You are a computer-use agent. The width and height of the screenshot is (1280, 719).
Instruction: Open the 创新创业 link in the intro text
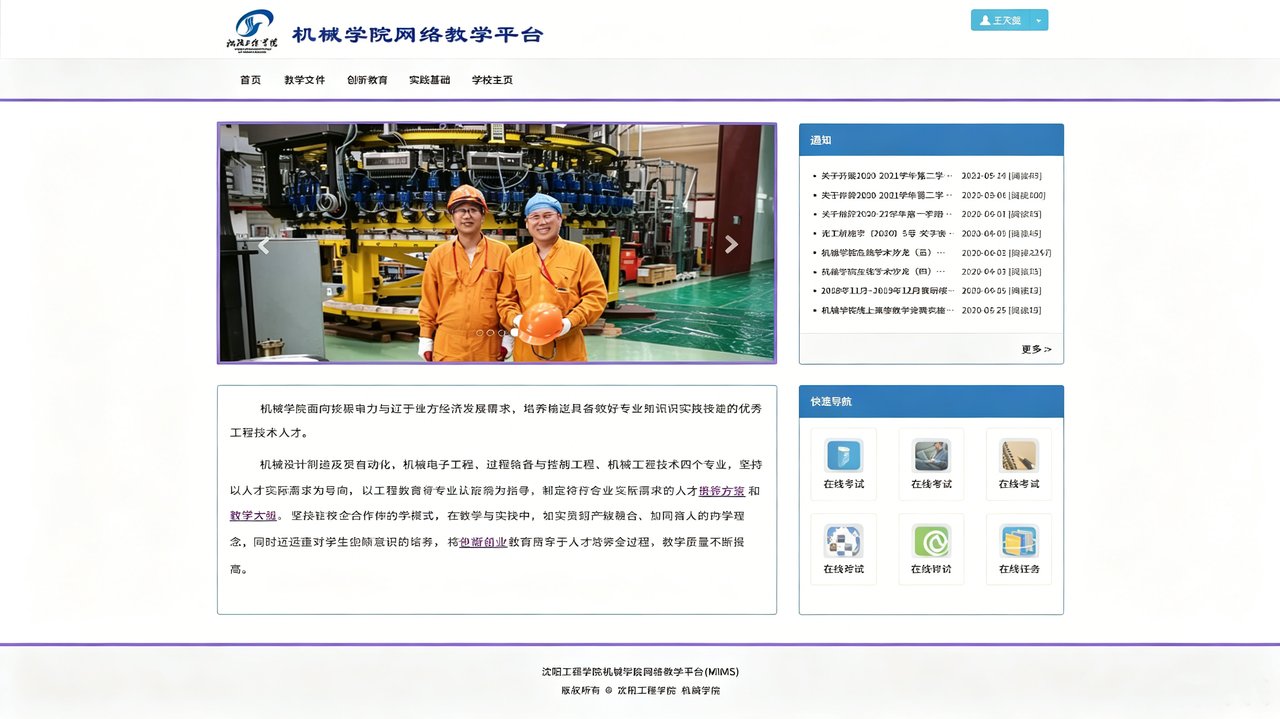(483, 542)
